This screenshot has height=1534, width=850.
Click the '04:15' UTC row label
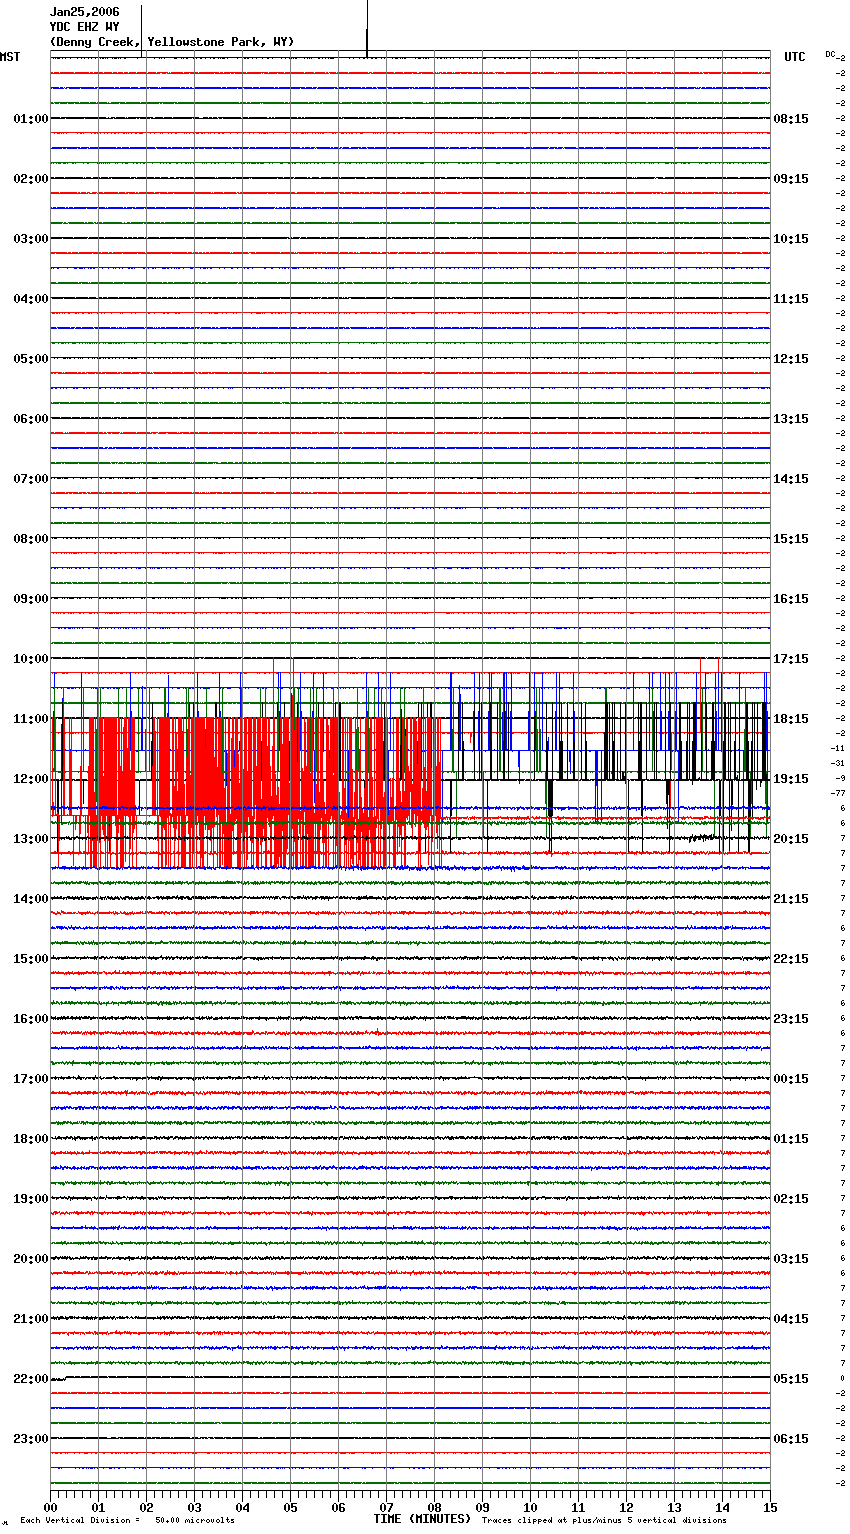point(791,1319)
